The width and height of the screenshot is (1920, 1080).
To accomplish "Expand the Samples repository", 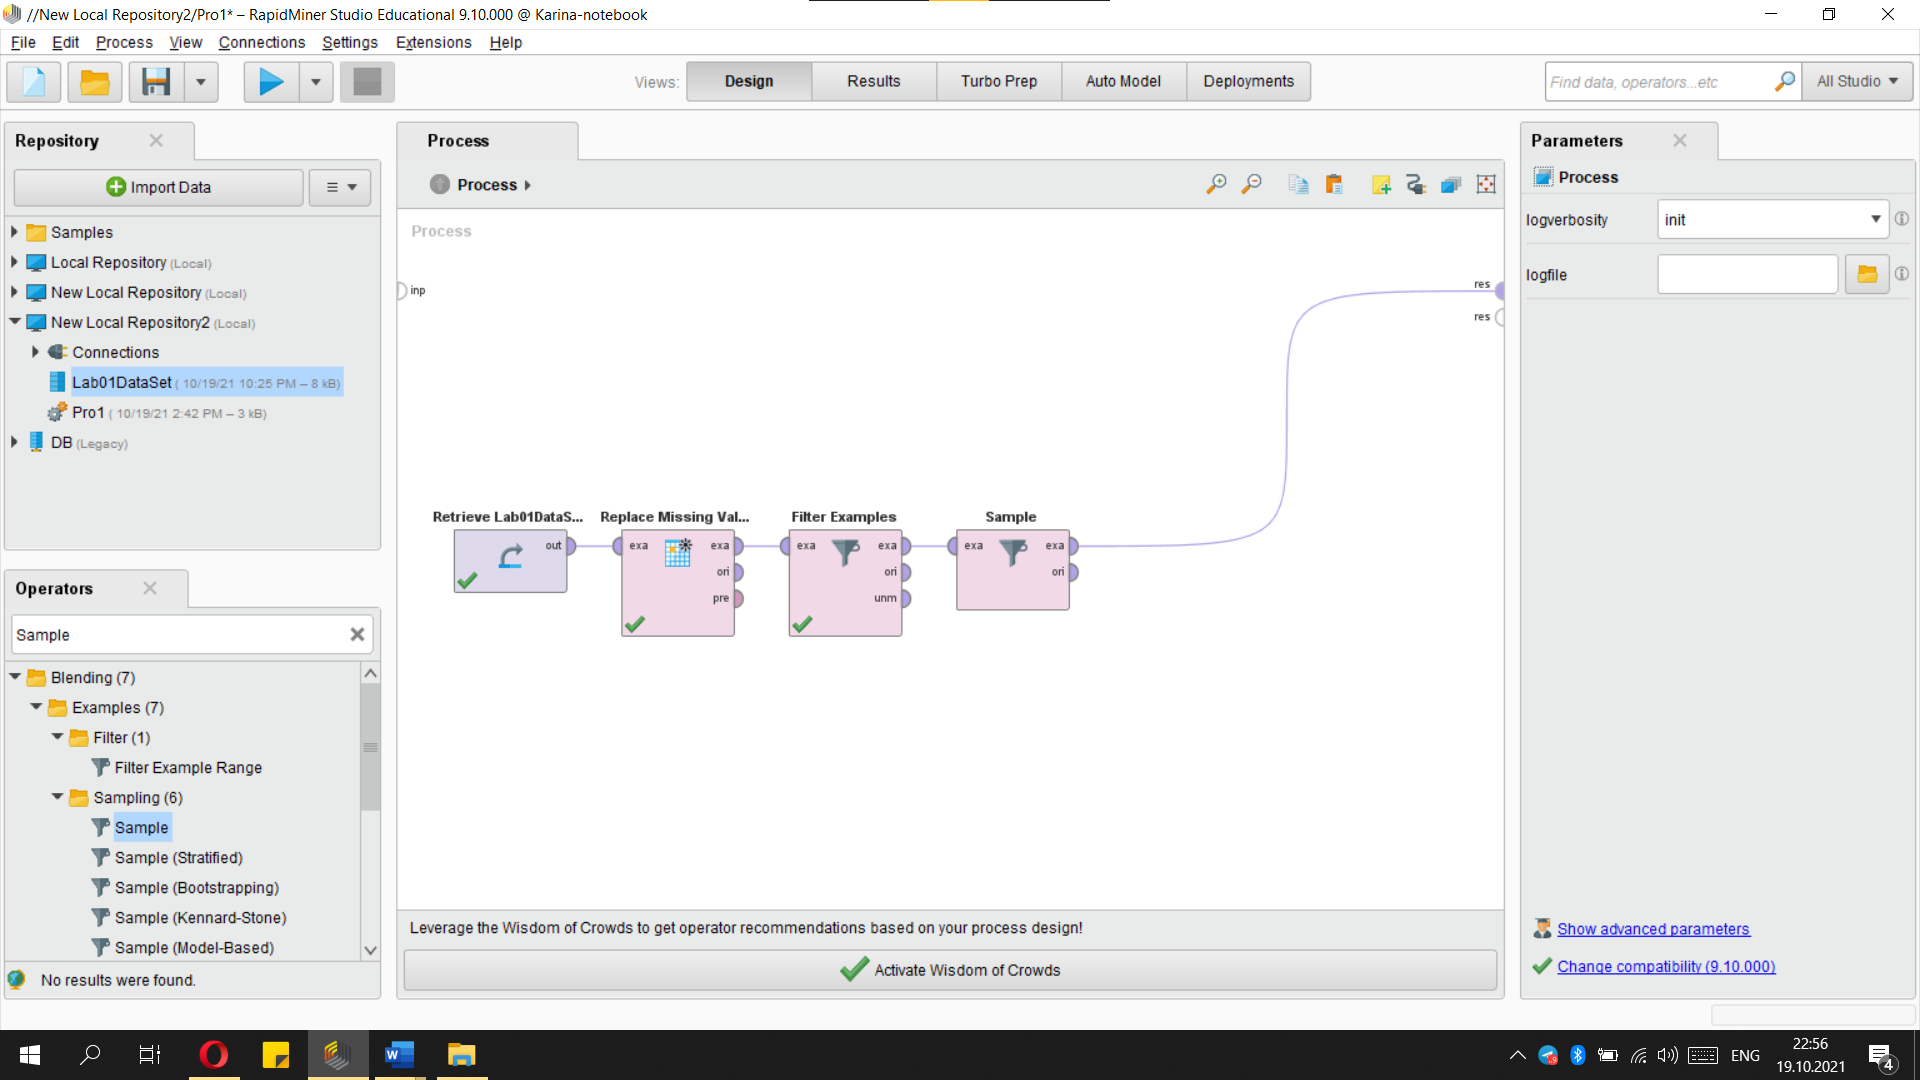I will 14,232.
